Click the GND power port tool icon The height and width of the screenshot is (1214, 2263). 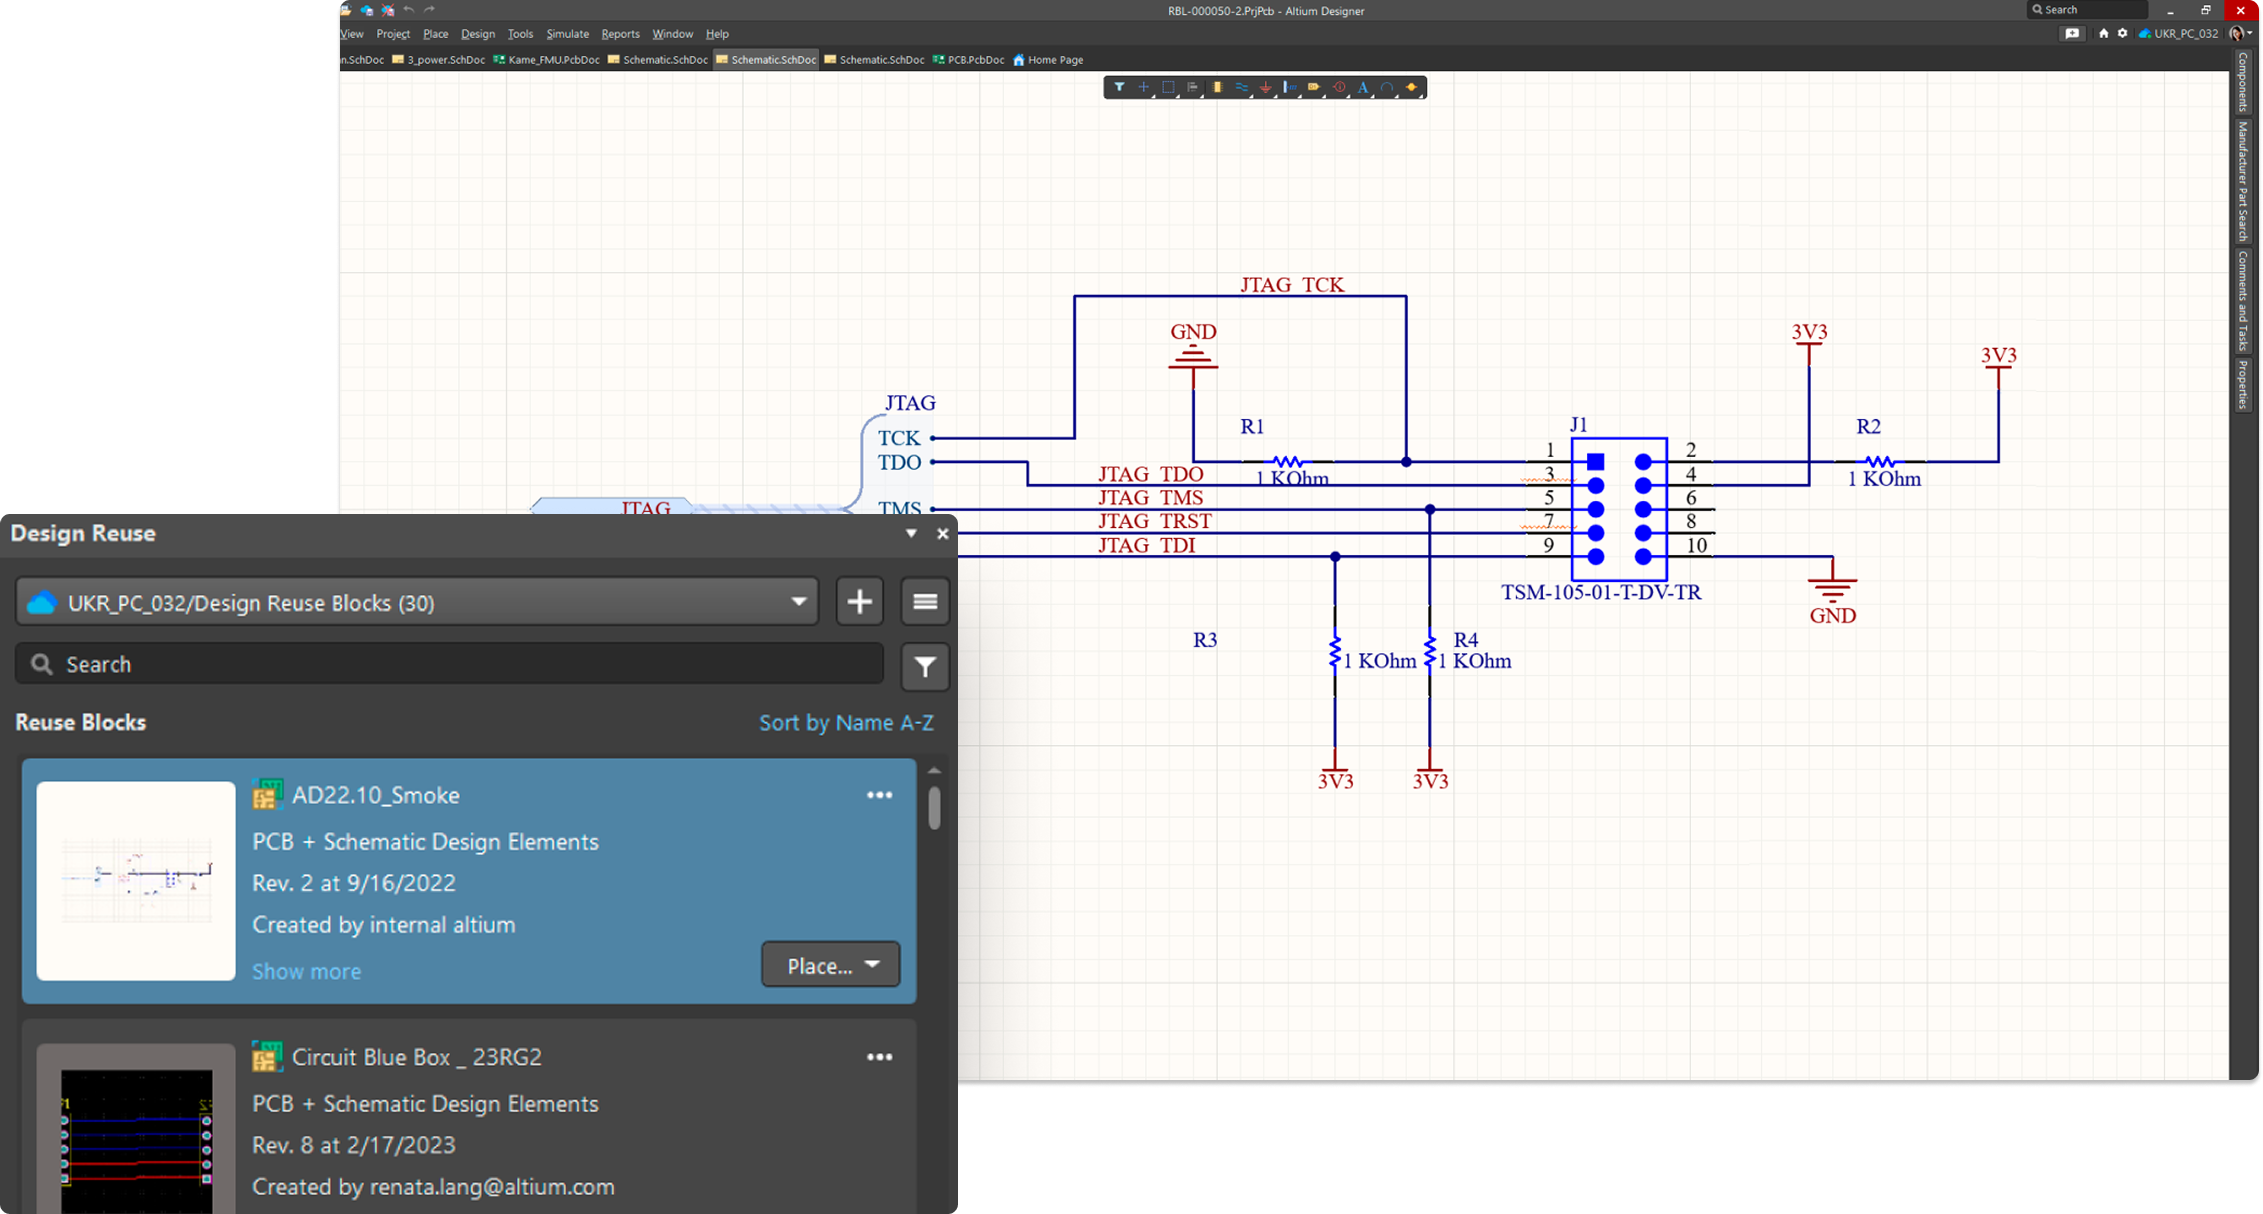pyautogui.click(x=1265, y=87)
